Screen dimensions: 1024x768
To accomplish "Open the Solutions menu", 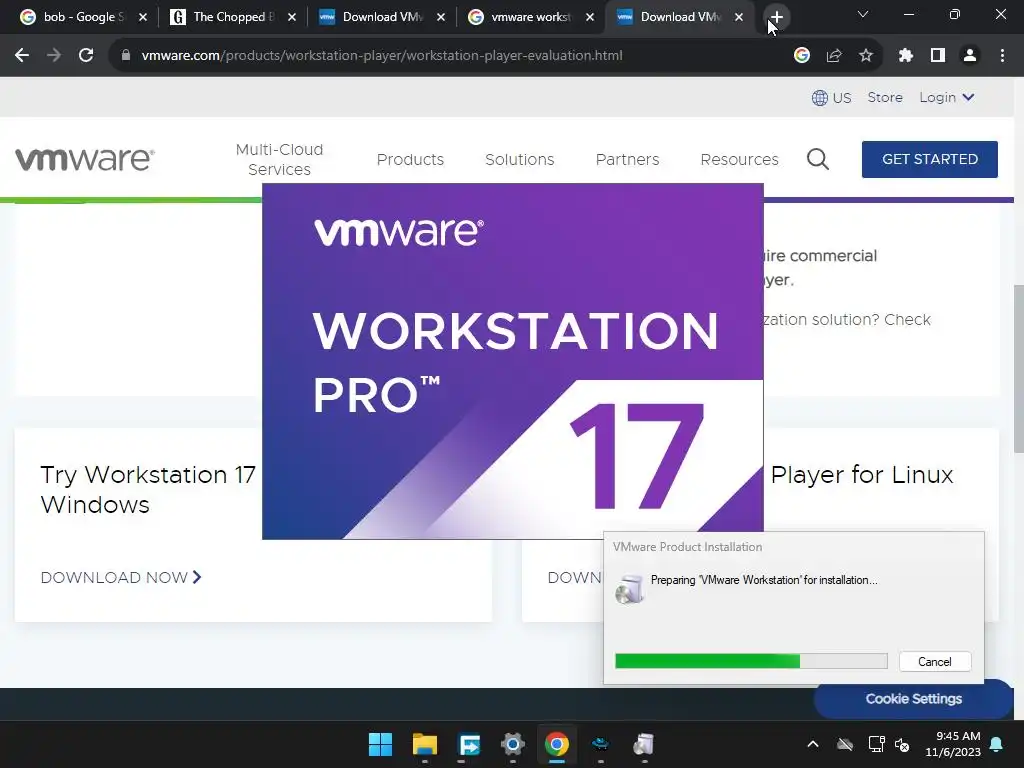I will [519, 159].
